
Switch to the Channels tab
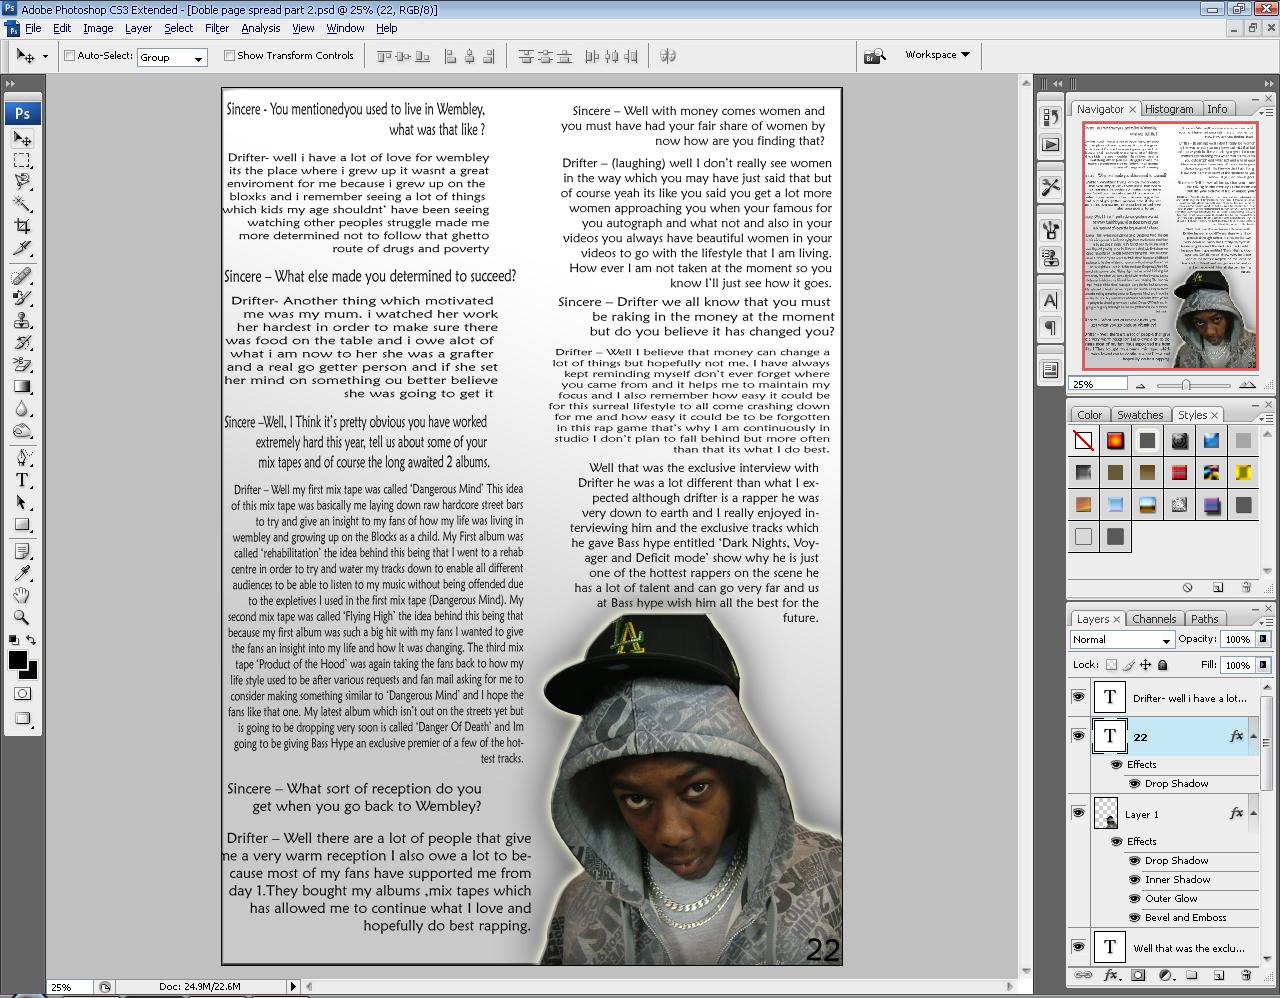(1155, 618)
